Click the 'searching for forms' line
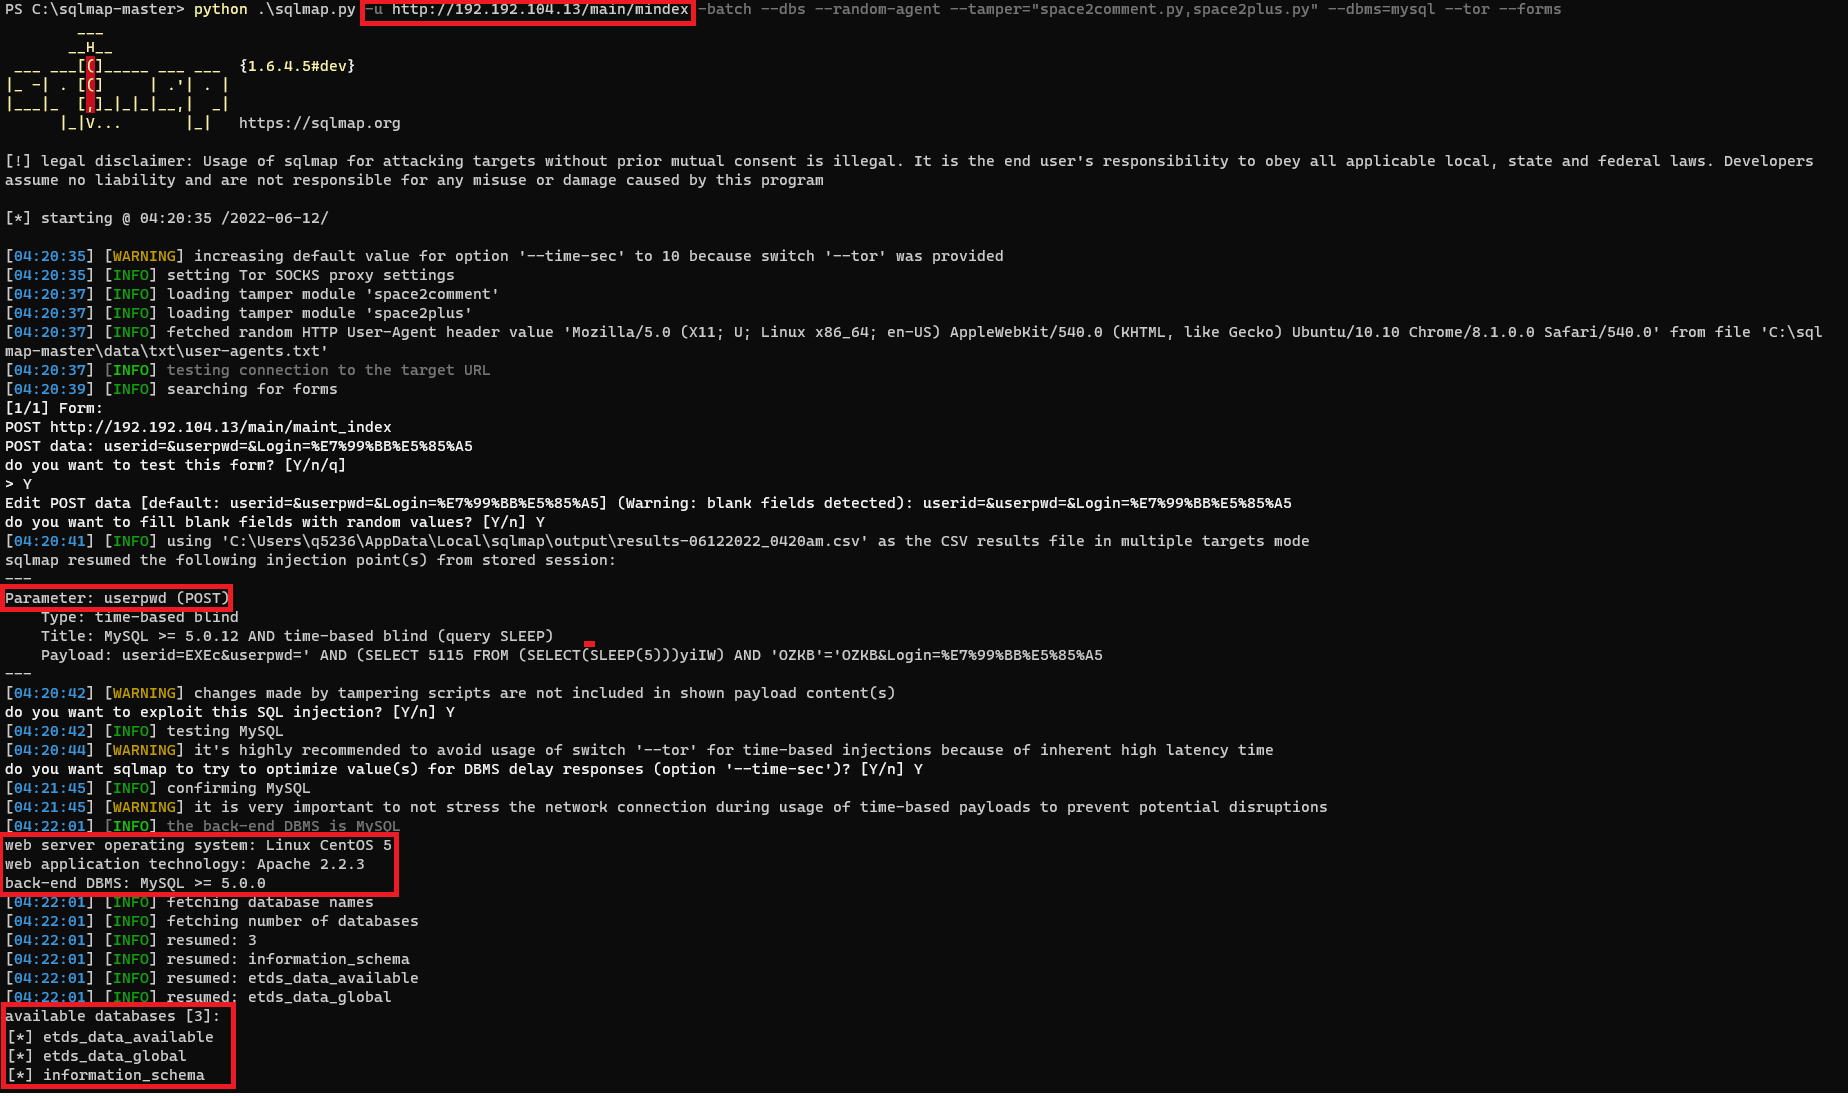Screen dimensions: 1848x1096 click(171, 389)
